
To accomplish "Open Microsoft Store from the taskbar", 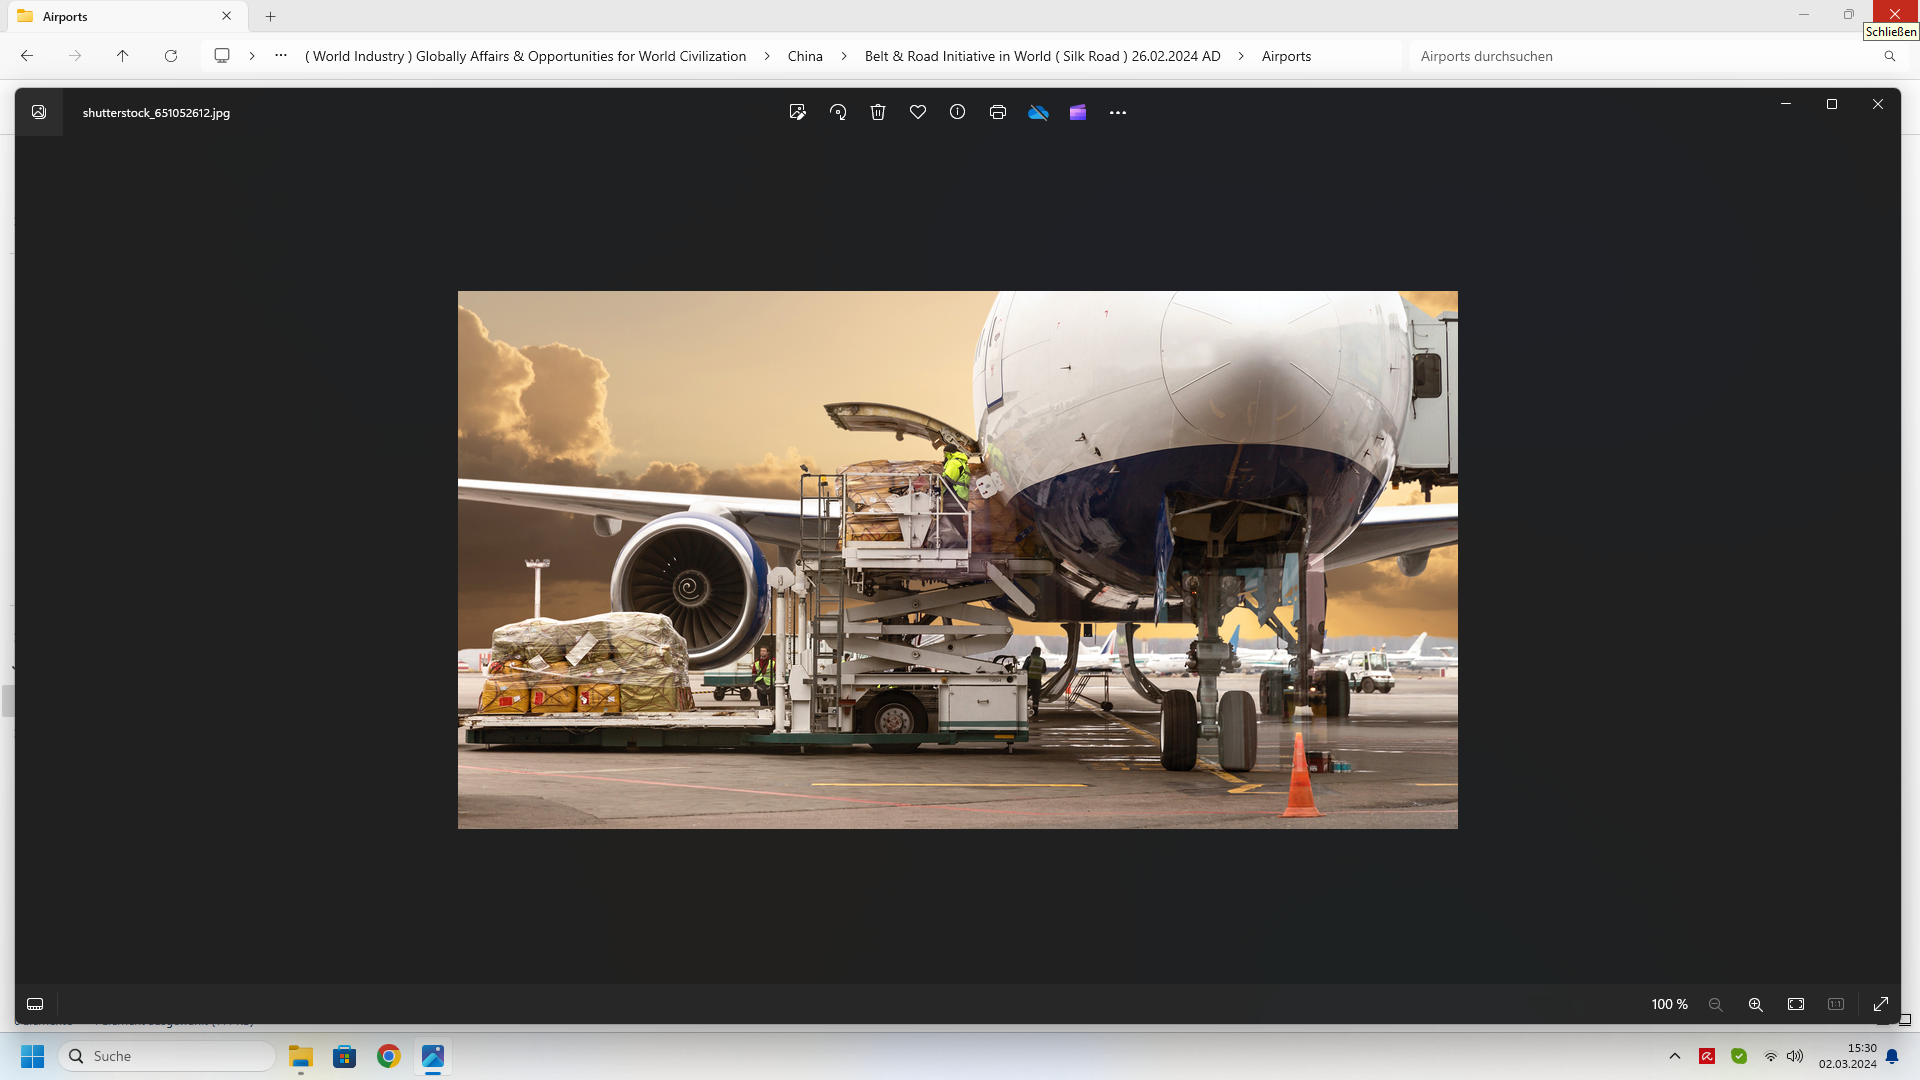I will (x=345, y=1056).
